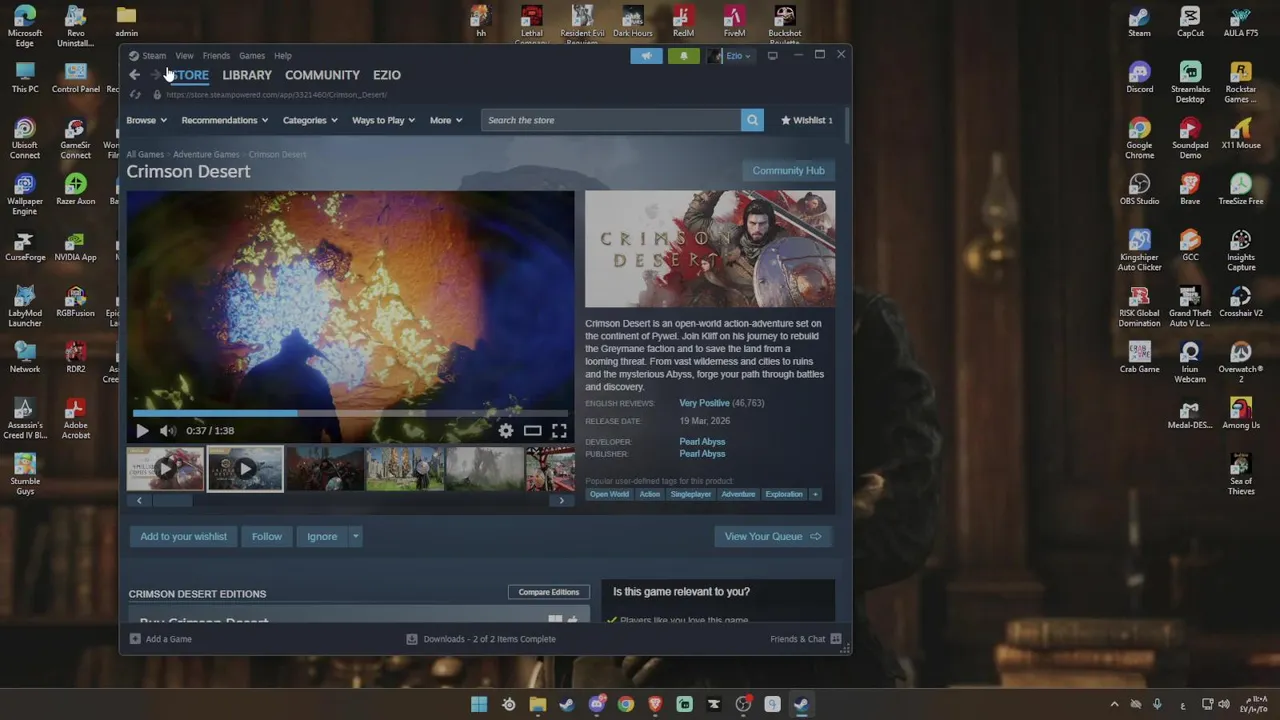Open Brave browser in the taskbar
The width and height of the screenshot is (1280, 720).
click(655, 704)
